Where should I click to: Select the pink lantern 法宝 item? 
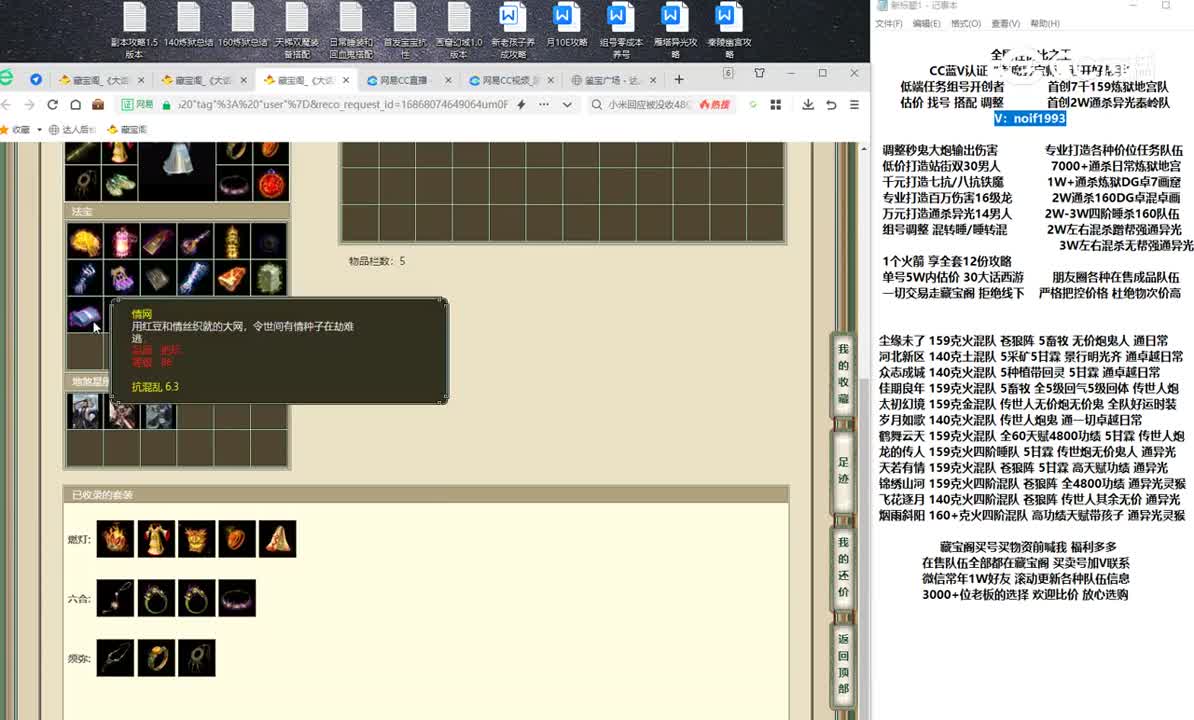(x=121, y=241)
